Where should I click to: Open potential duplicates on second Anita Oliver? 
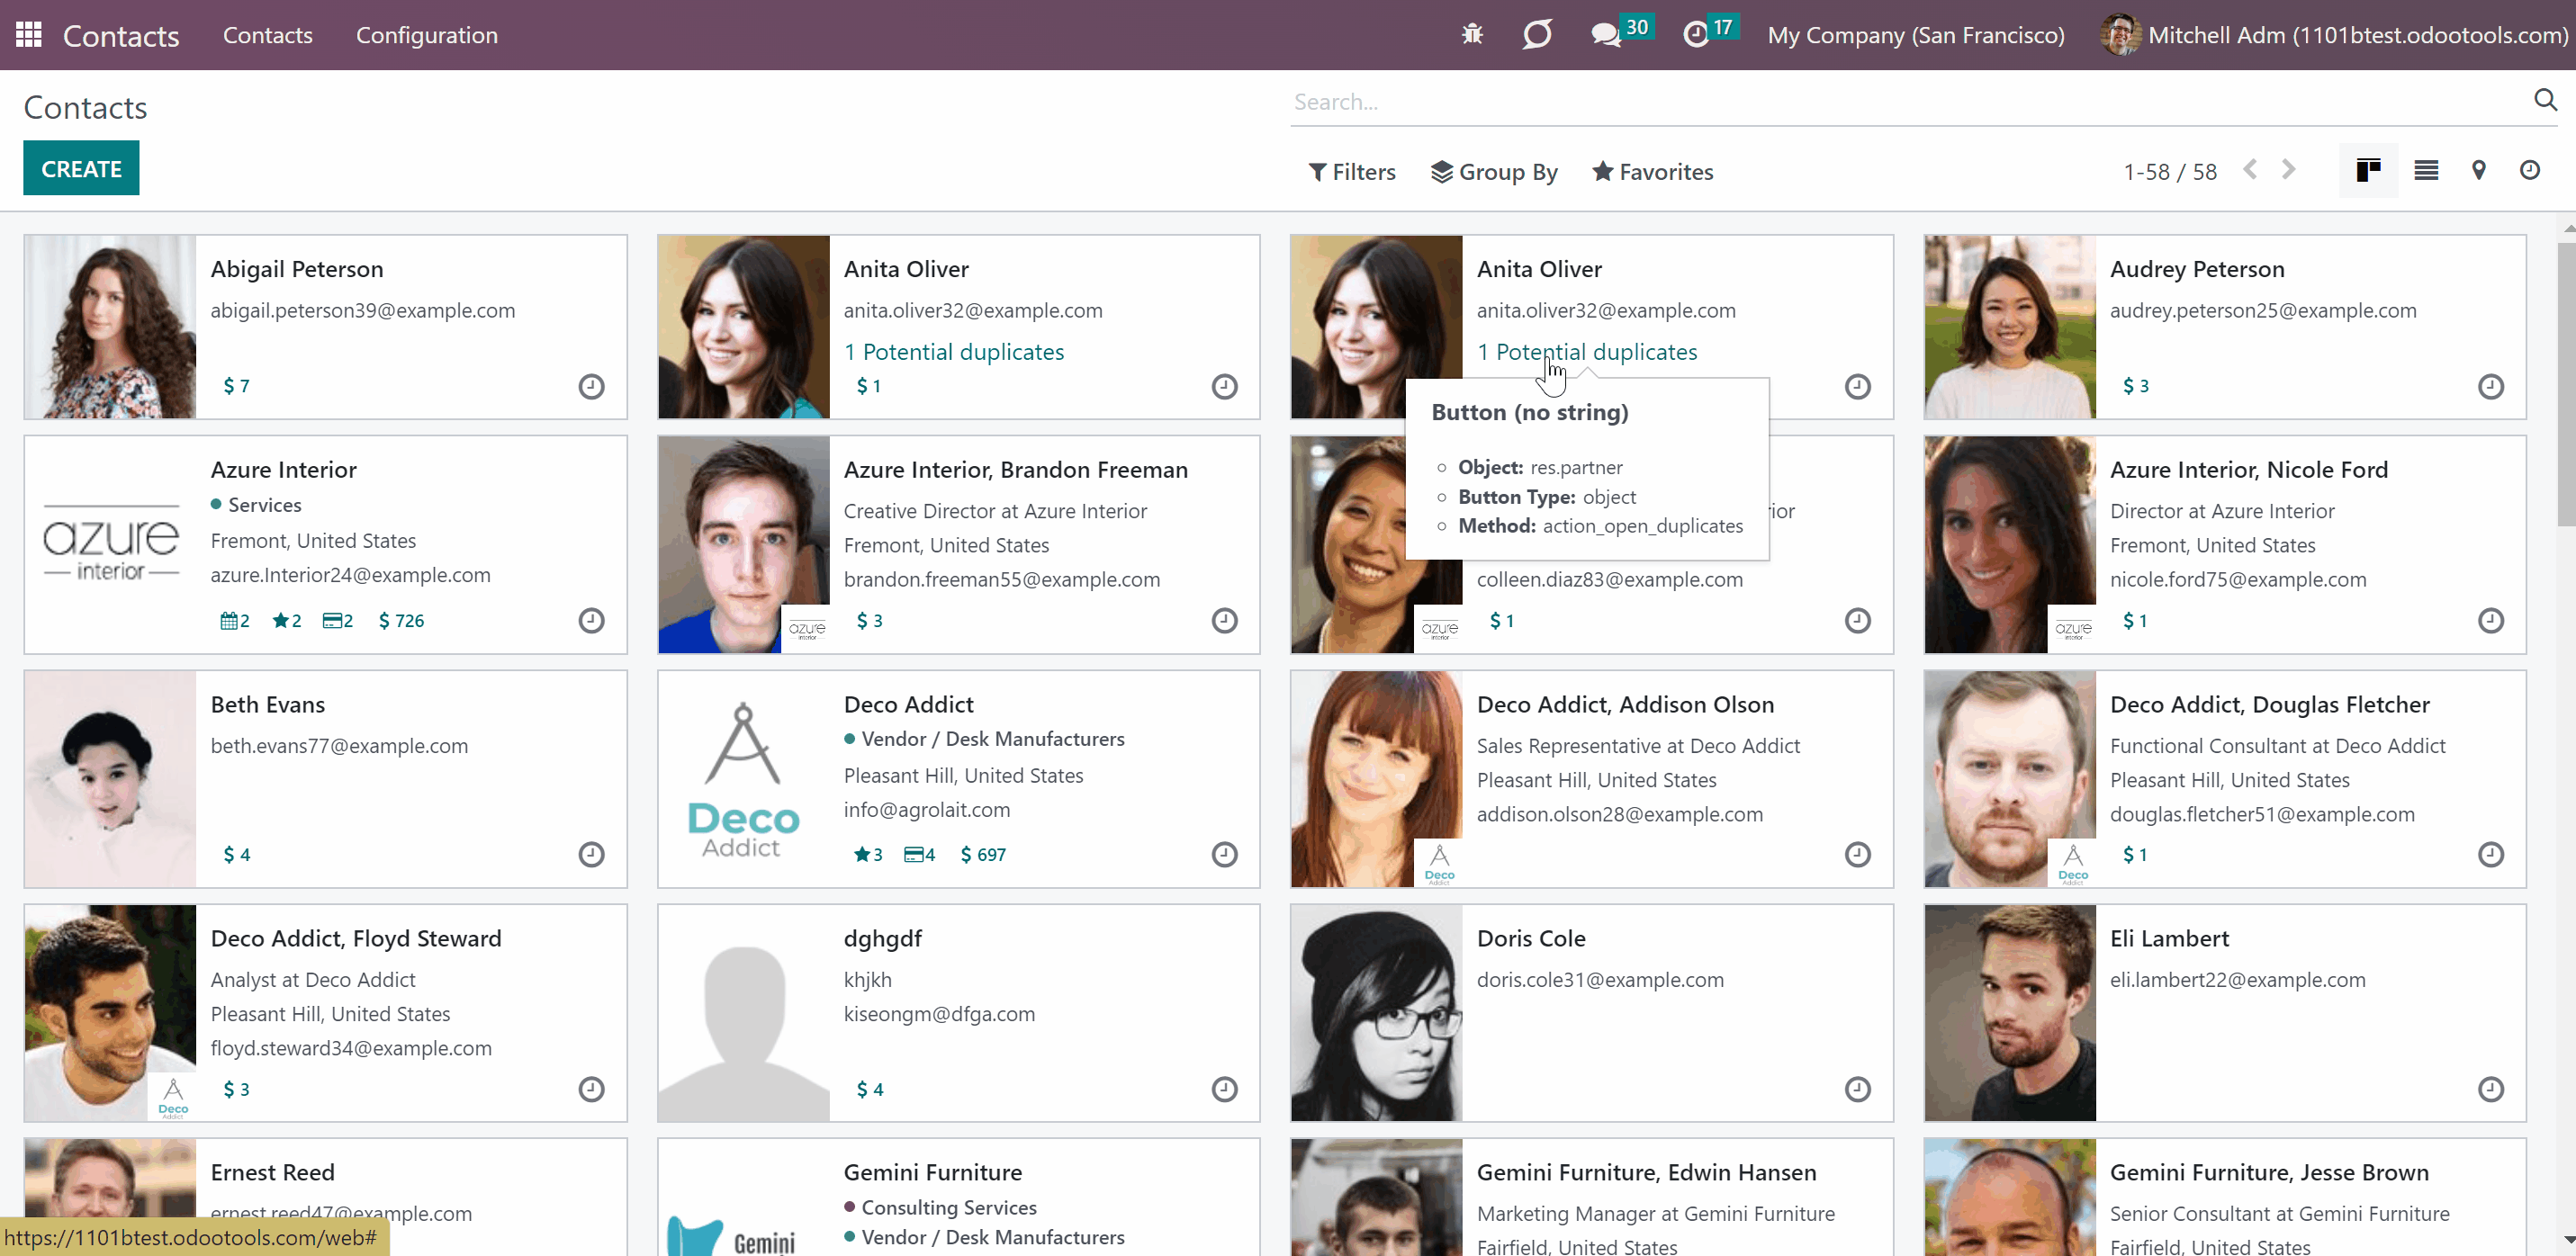tap(1587, 352)
